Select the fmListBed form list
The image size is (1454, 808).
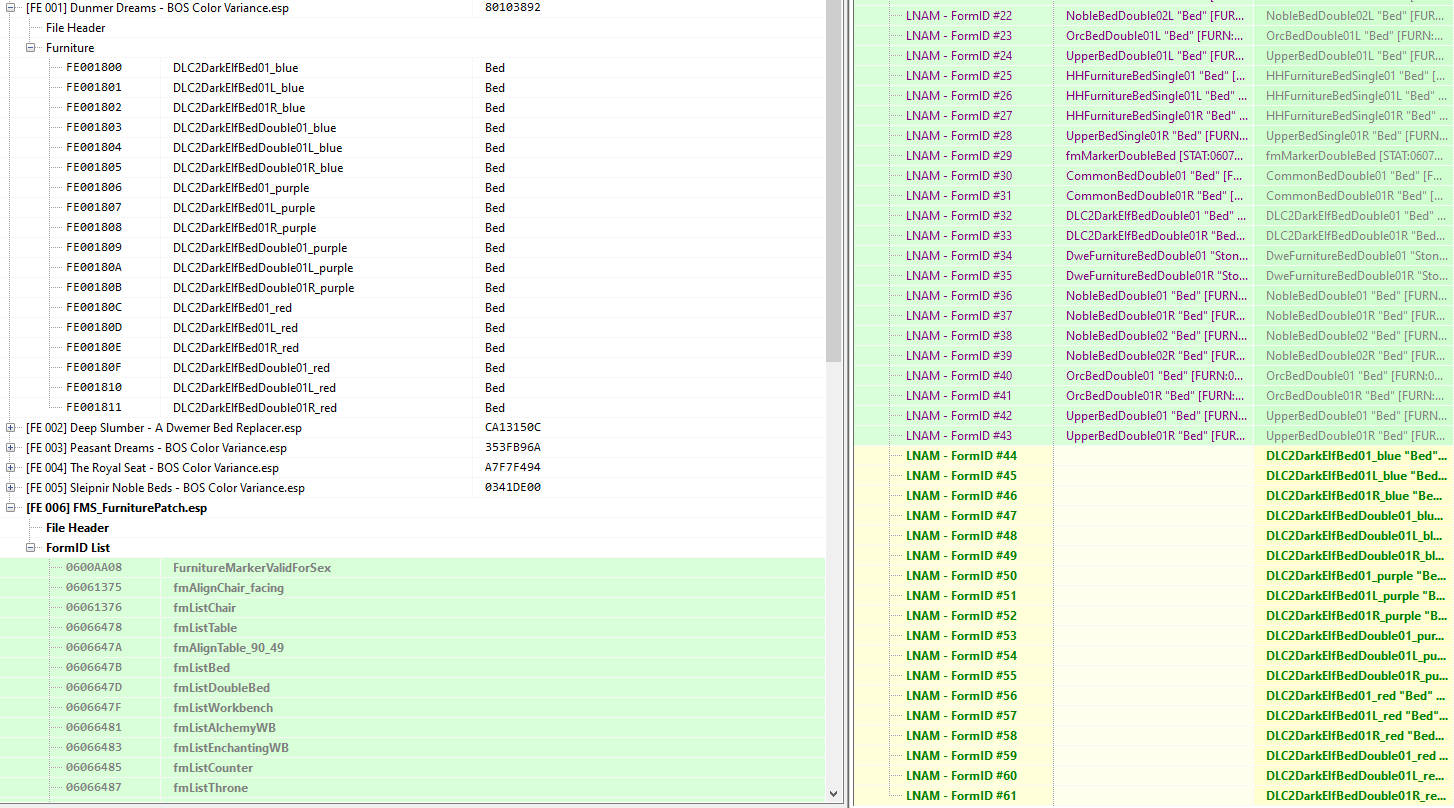click(x=413, y=668)
